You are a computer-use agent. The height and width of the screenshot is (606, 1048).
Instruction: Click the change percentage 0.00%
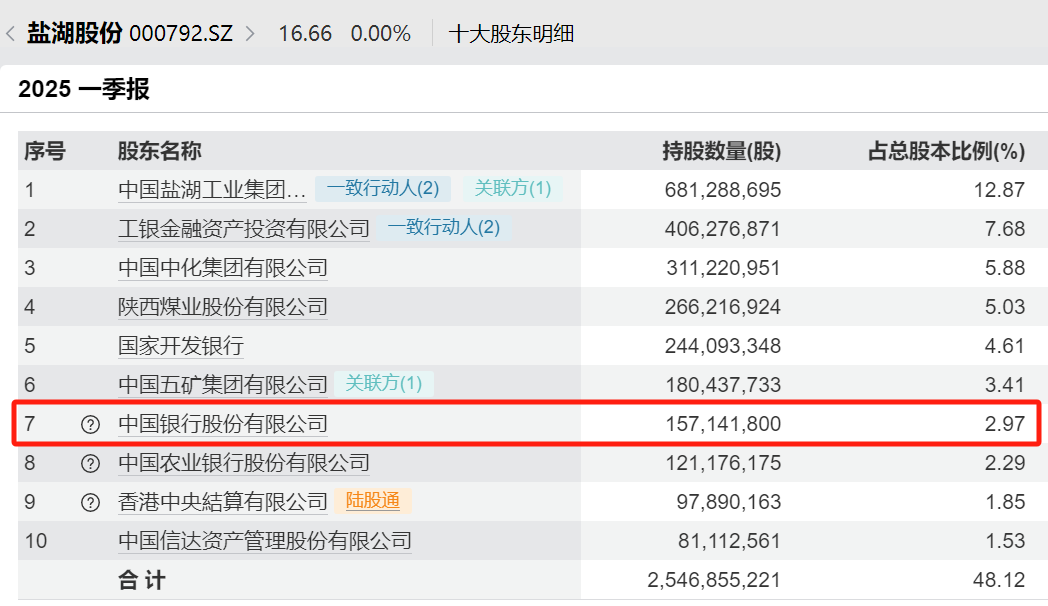(x=380, y=33)
